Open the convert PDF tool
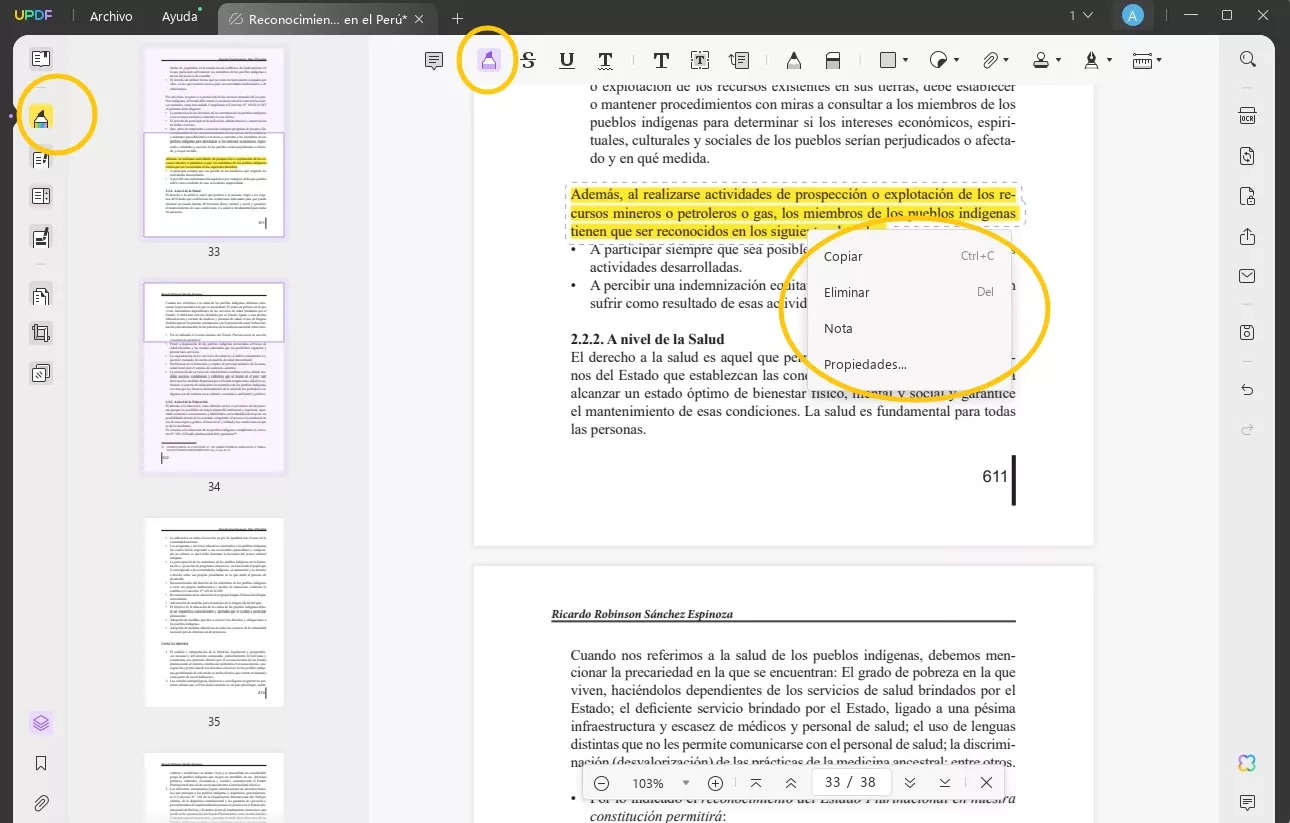The height and width of the screenshot is (823, 1290). (1247, 156)
